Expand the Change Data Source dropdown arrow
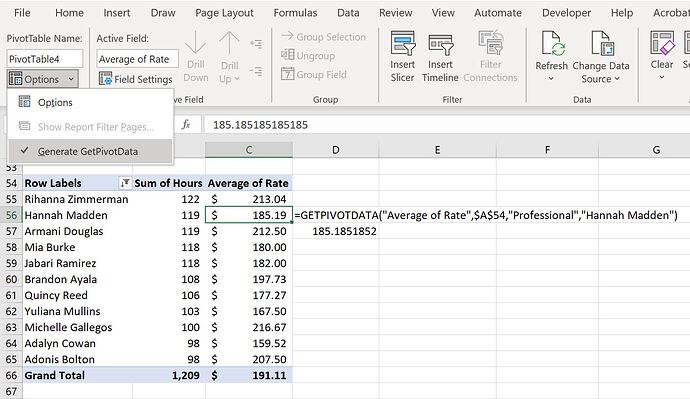This screenshot has width=690, height=399. tap(617, 79)
